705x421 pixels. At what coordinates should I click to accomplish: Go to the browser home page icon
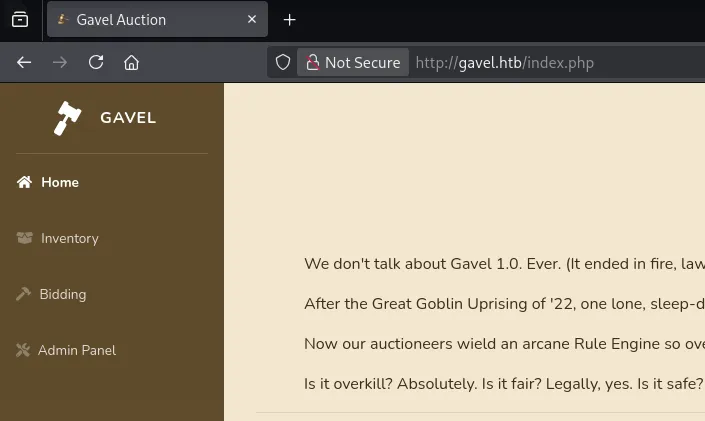pyautogui.click(x=131, y=62)
